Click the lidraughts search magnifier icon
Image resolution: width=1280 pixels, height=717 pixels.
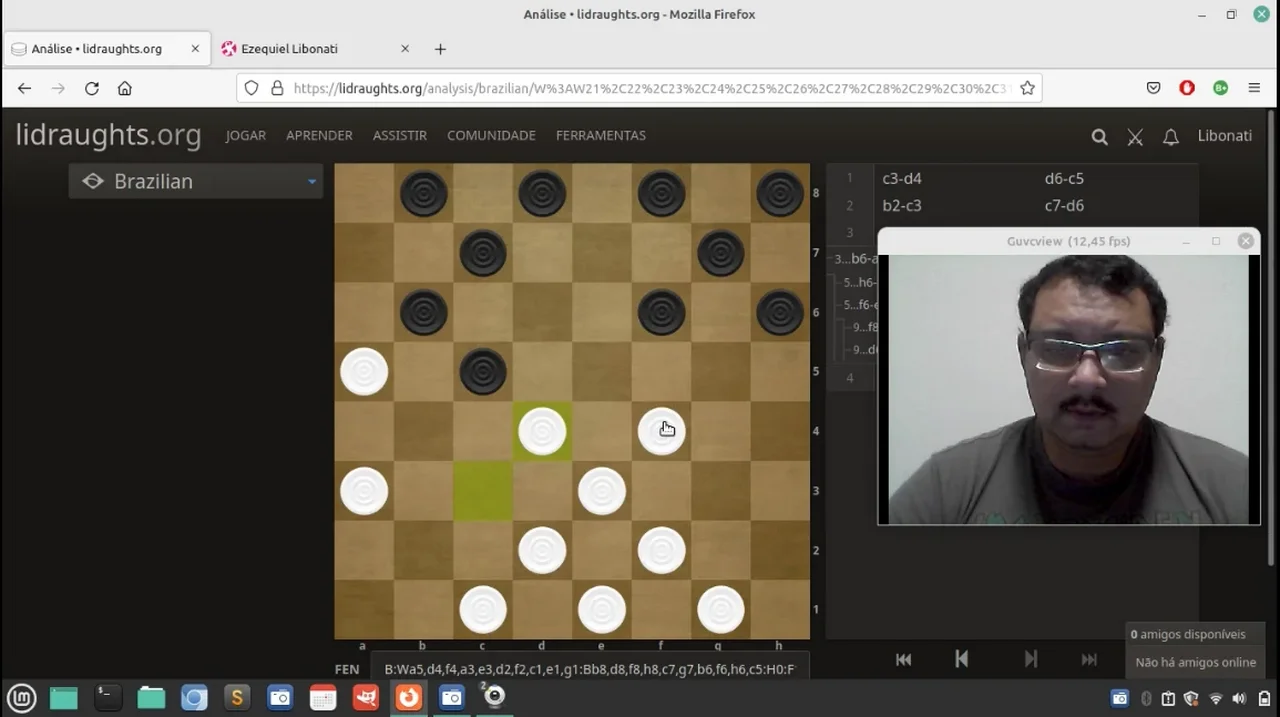(1099, 137)
